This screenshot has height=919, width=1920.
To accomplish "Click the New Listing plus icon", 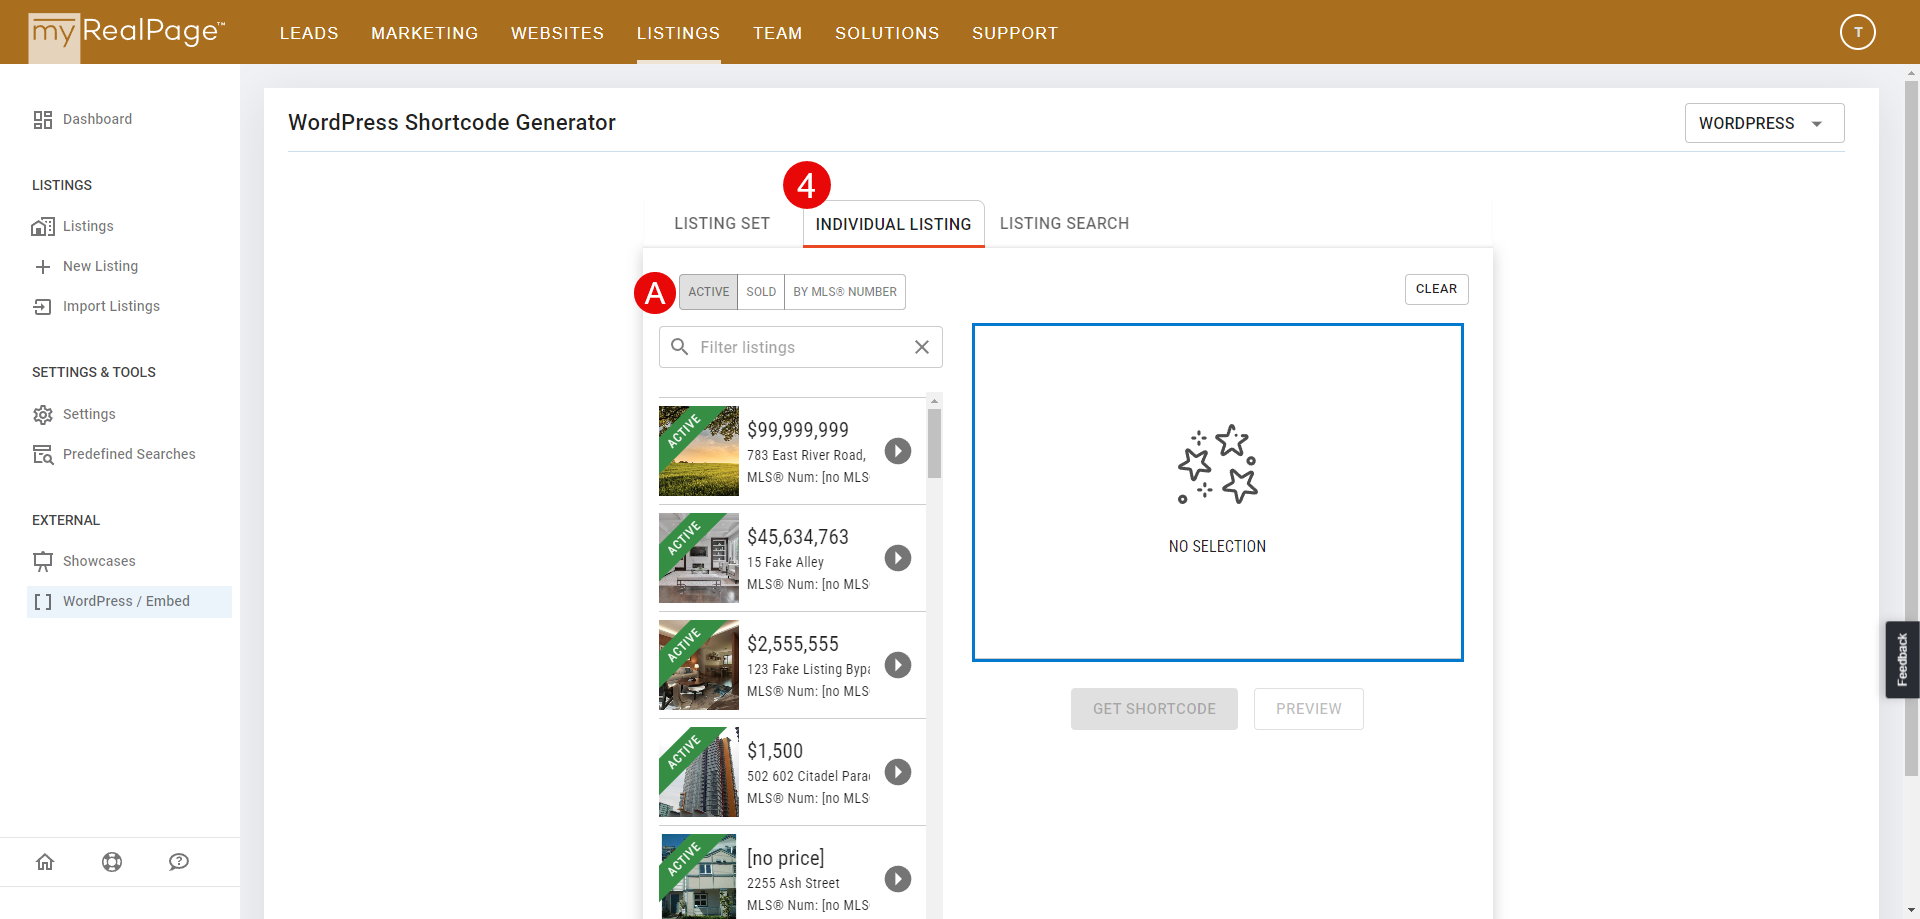I will coord(43,267).
